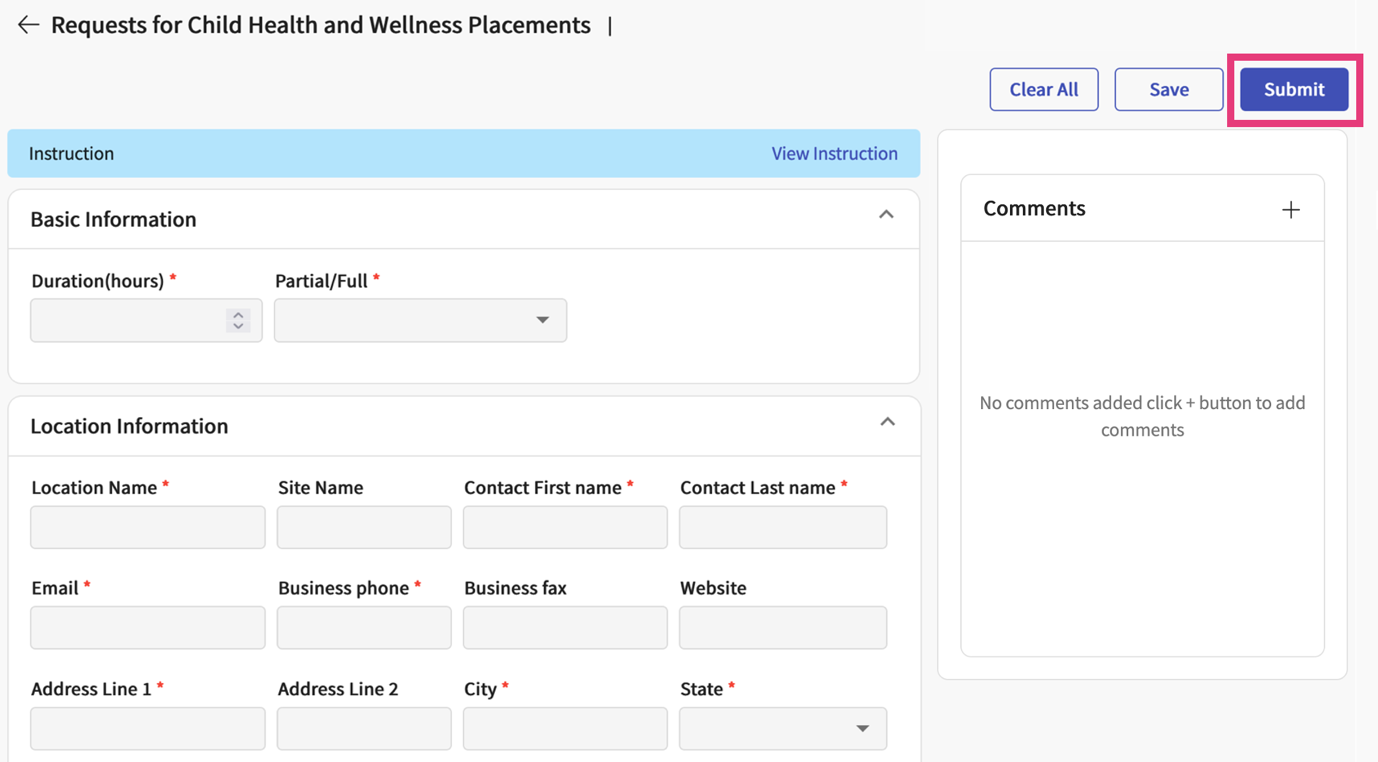Click the Address Line 1 input field
Image resolution: width=1378 pixels, height=762 pixels.
[x=147, y=728]
